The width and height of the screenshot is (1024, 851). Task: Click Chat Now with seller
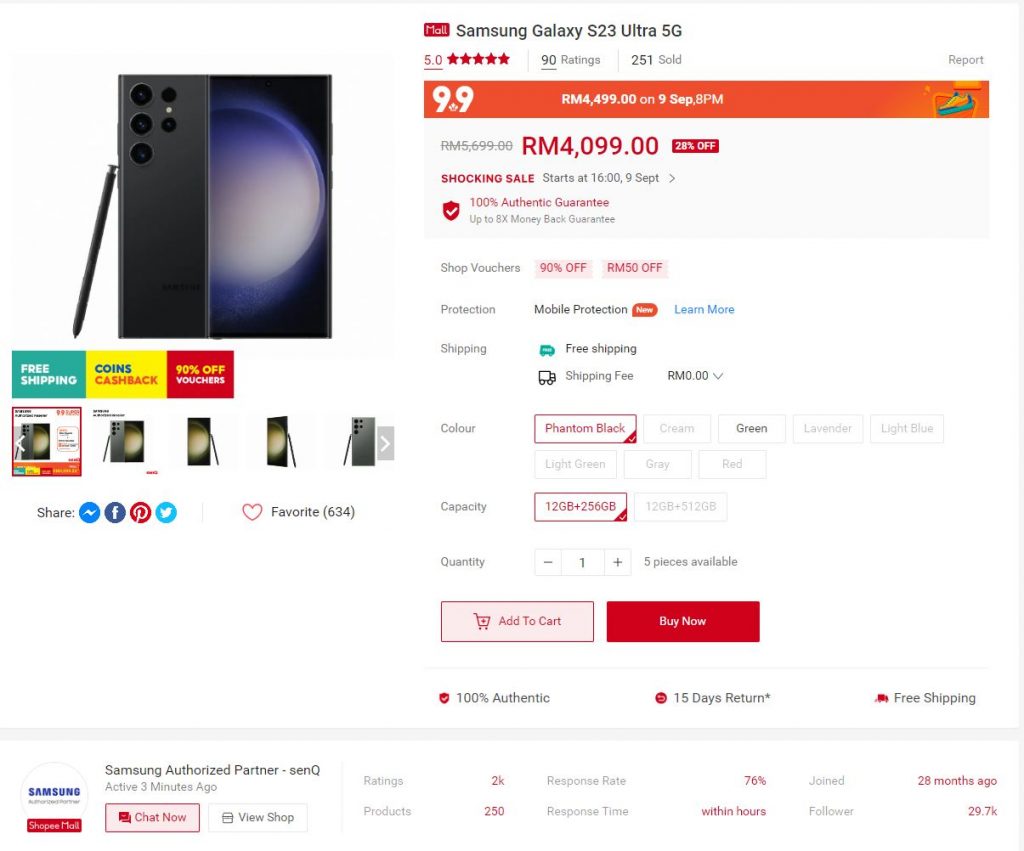(152, 817)
